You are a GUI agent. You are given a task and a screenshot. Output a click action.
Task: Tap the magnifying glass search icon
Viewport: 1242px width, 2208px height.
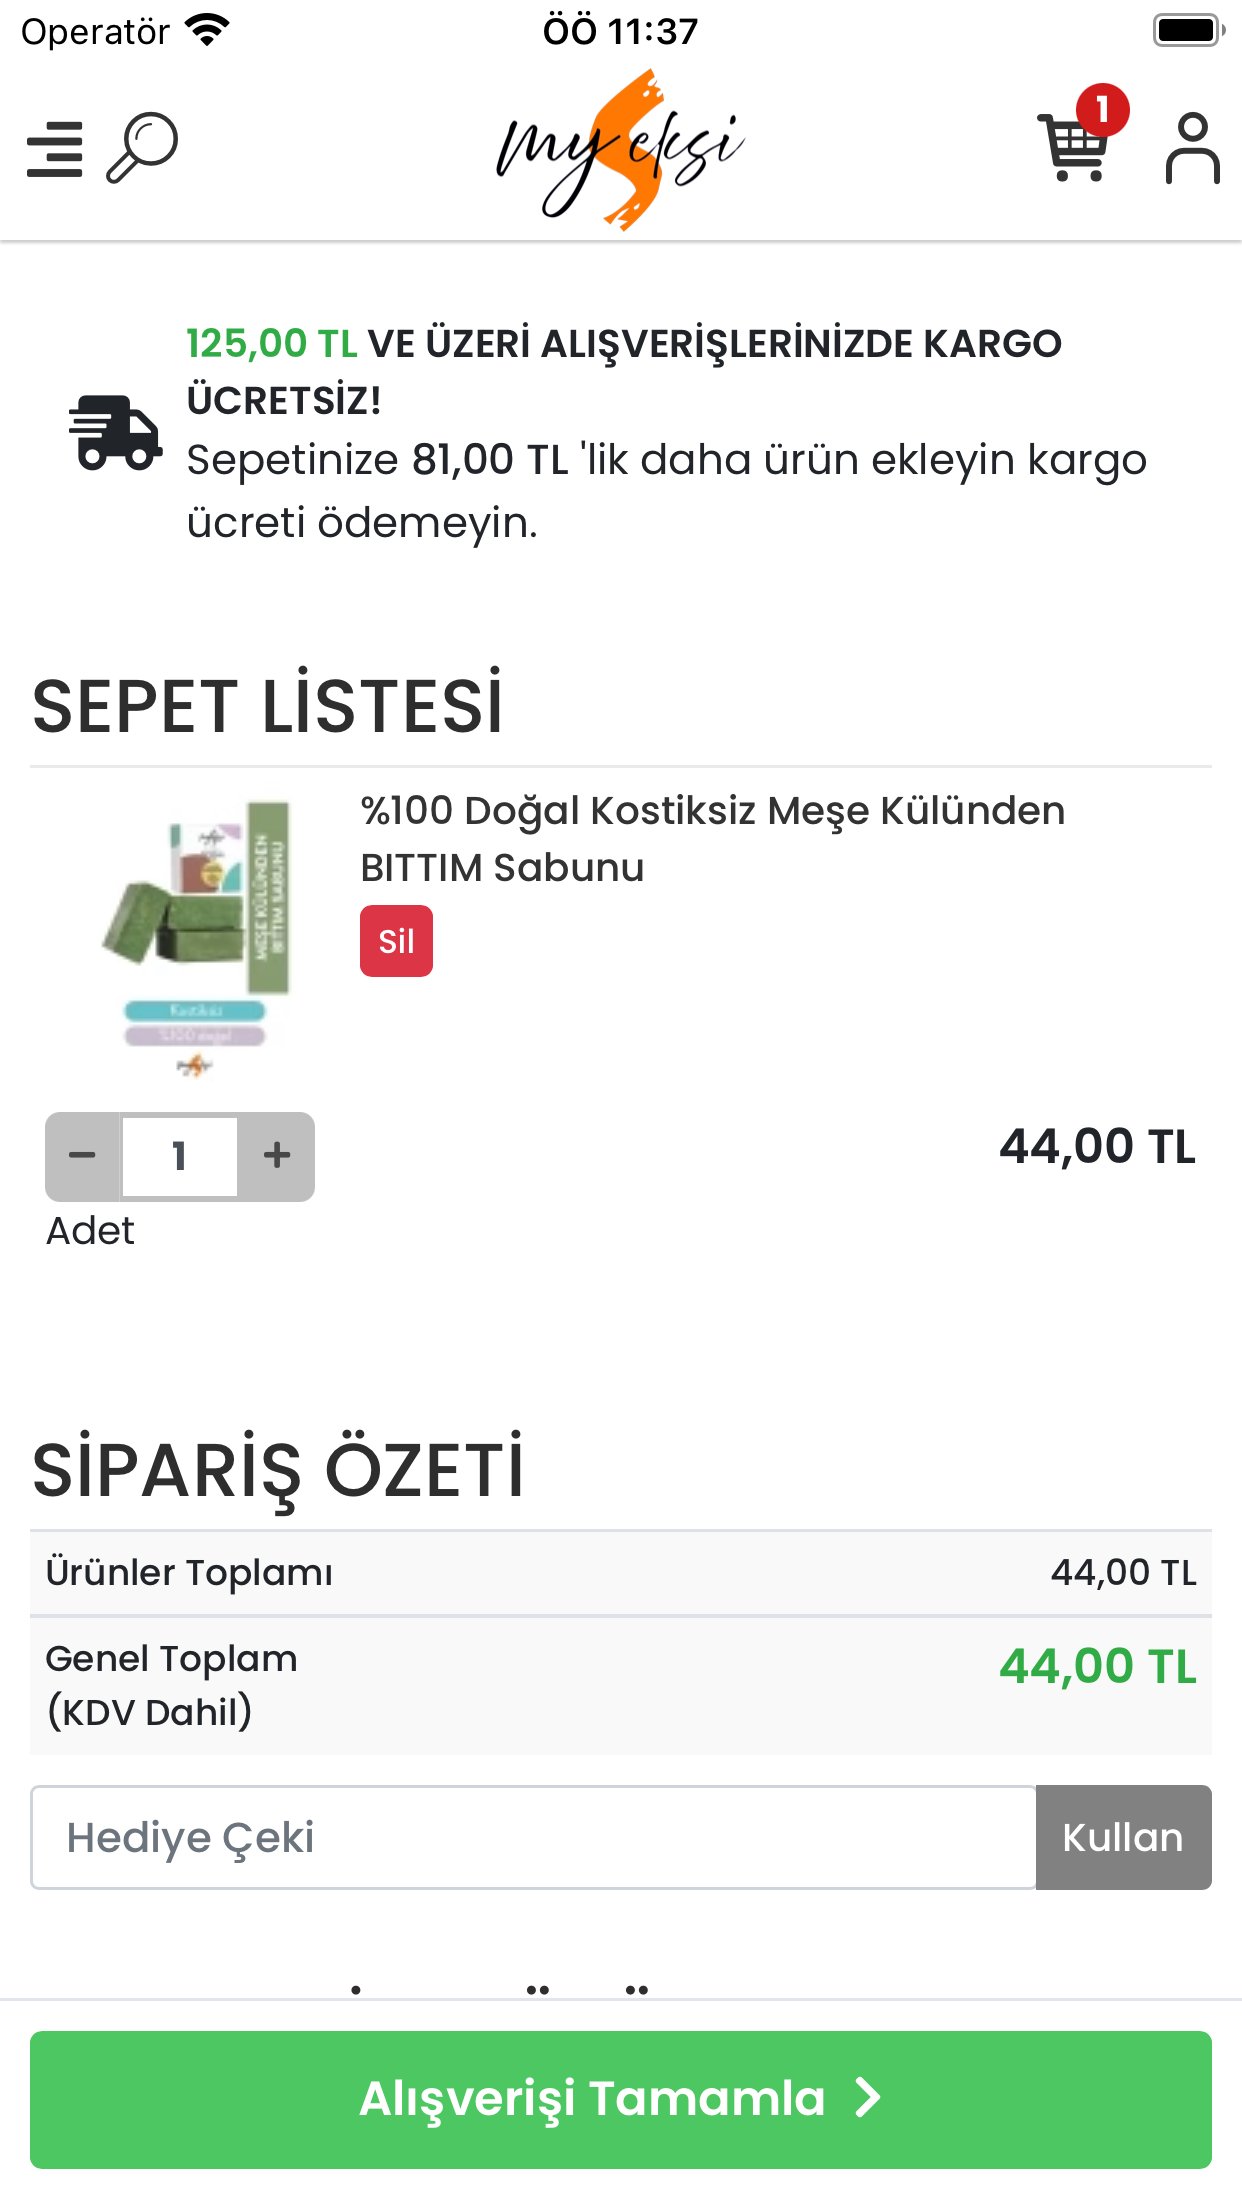click(x=142, y=148)
